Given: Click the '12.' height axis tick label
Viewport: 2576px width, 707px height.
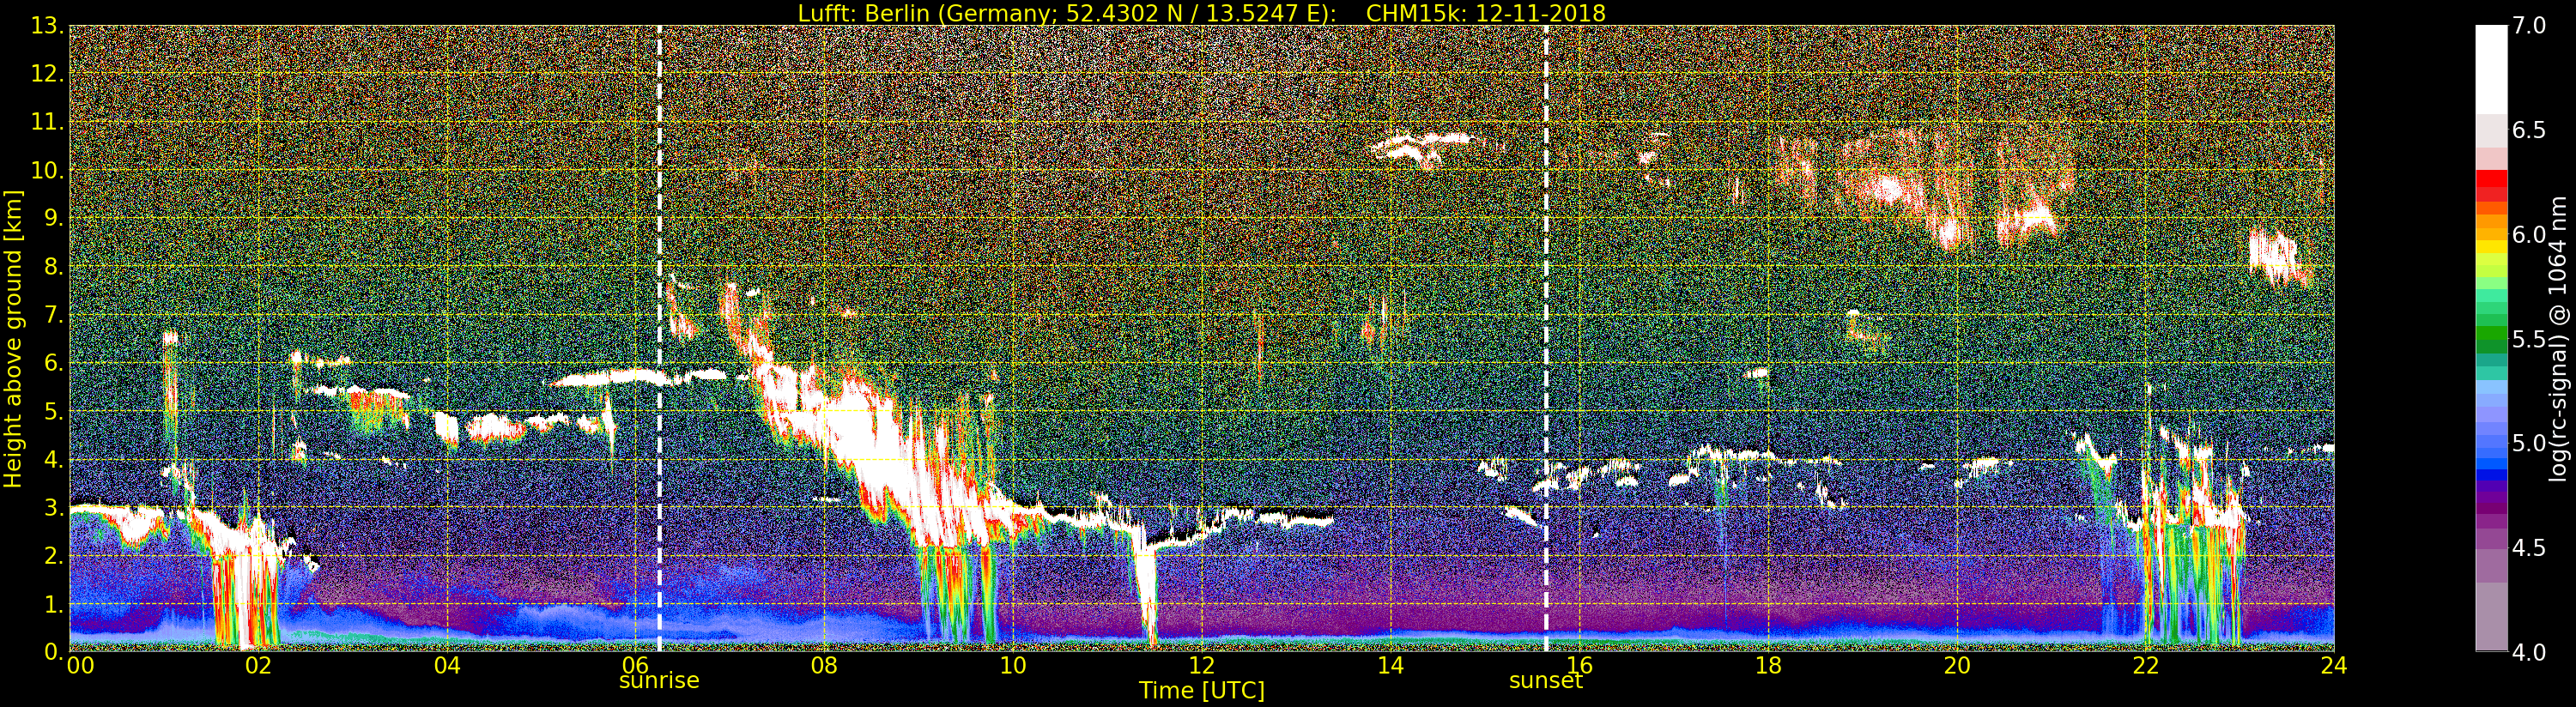Looking at the screenshot, I should (x=47, y=74).
